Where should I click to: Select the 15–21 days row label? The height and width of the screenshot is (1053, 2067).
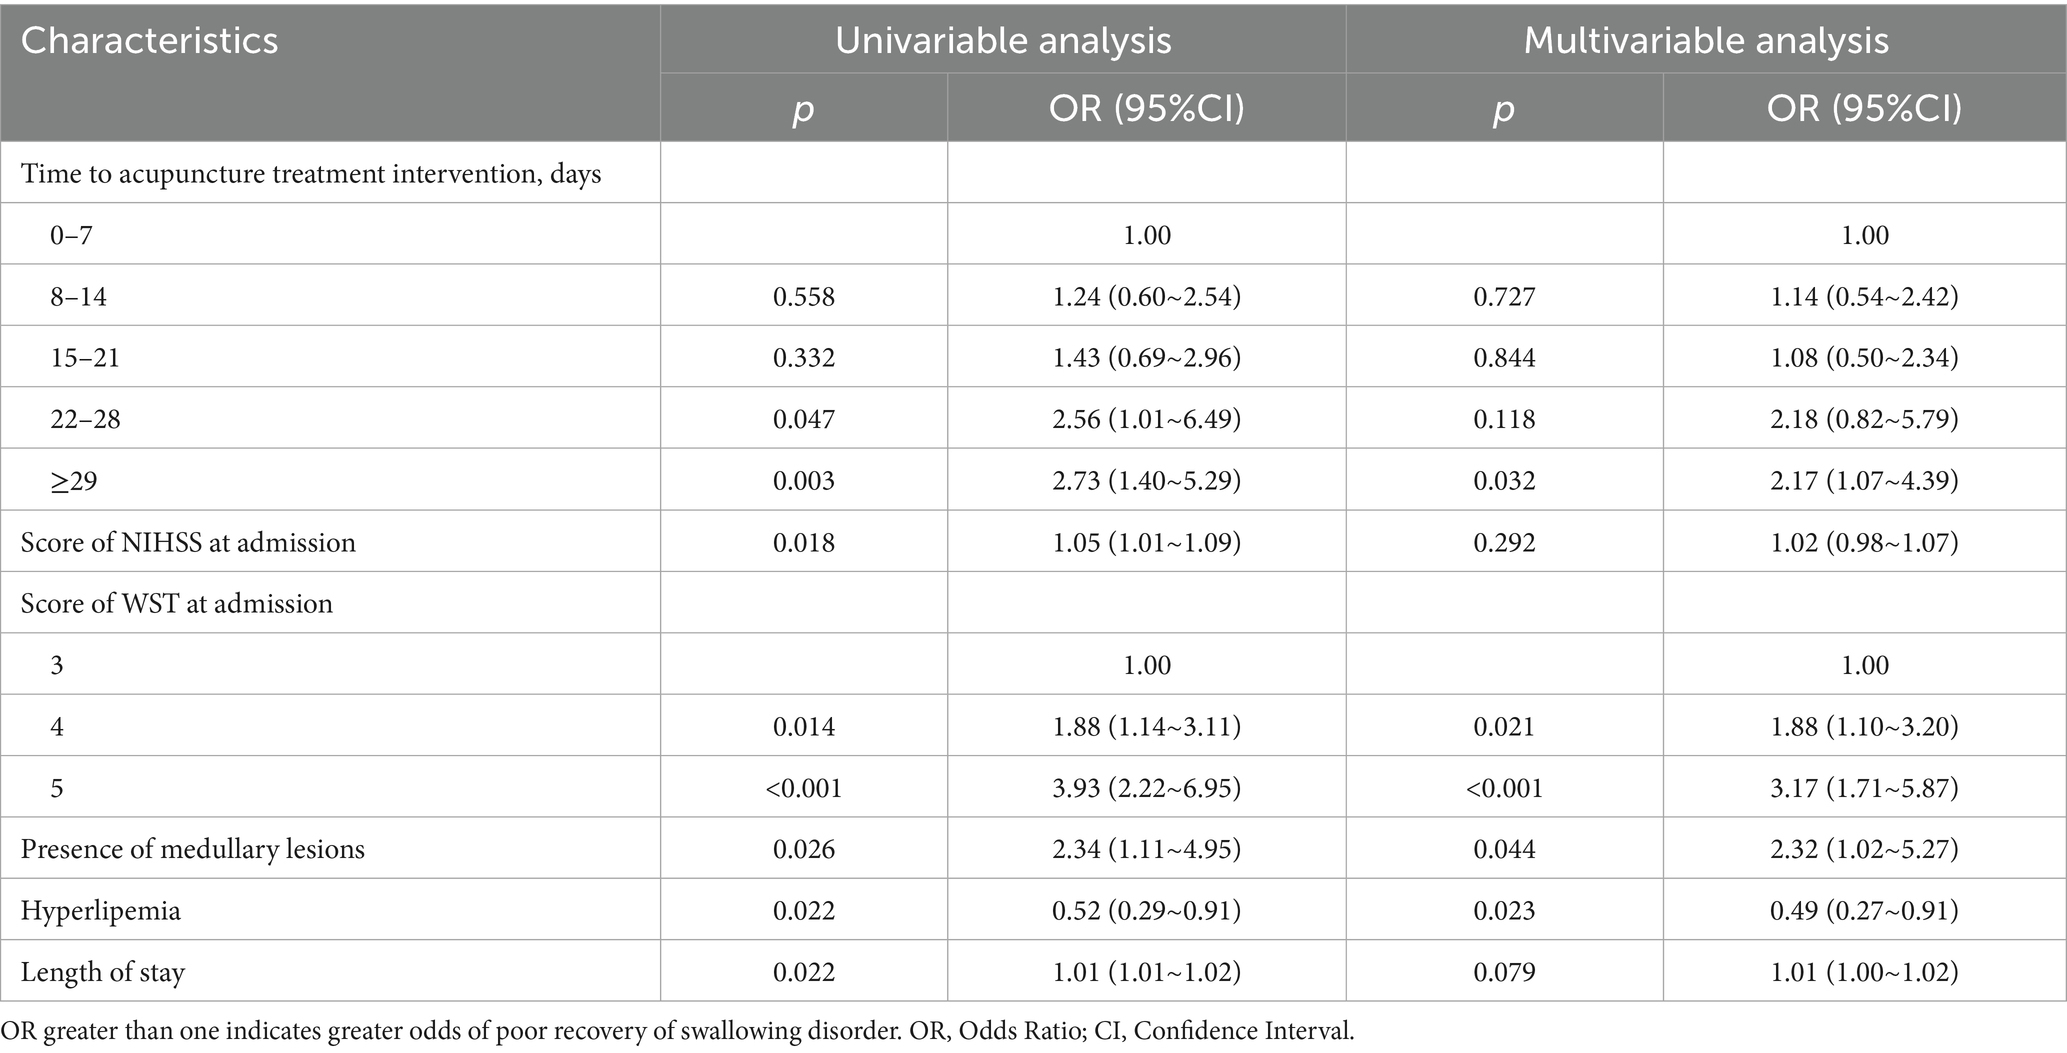85,358
